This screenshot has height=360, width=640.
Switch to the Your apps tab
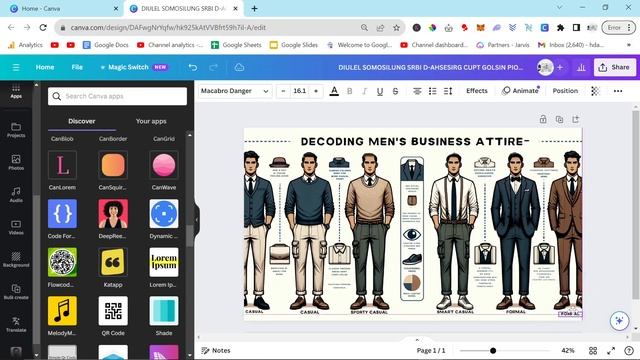click(151, 121)
